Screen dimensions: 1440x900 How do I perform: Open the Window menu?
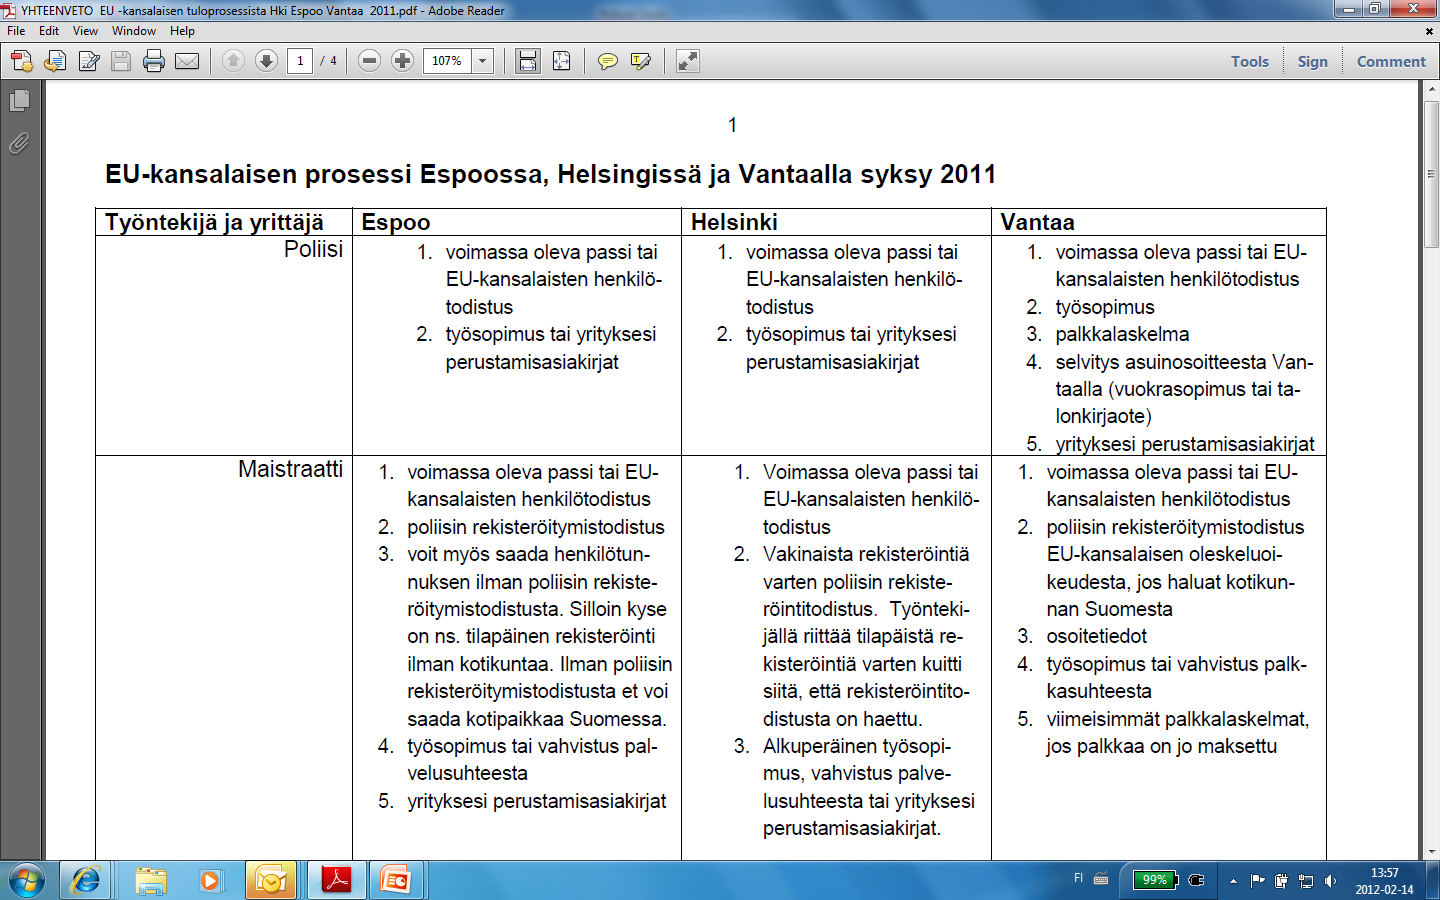pyautogui.click(x=134, y=31)
